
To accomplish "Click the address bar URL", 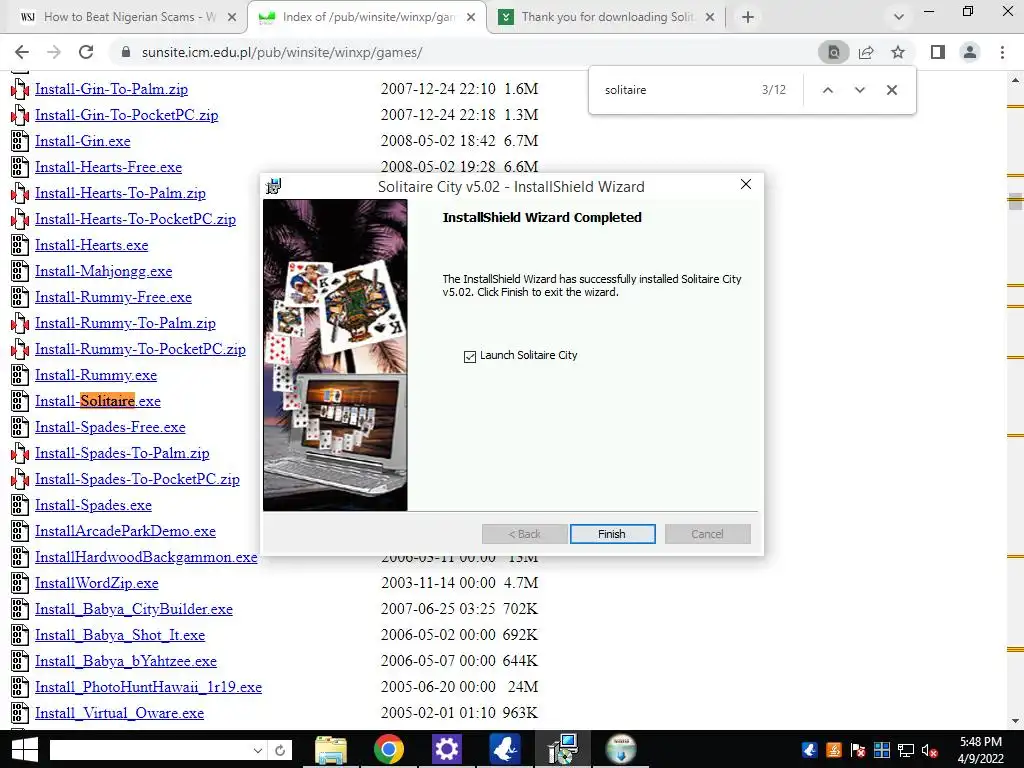I will (282, 52).
